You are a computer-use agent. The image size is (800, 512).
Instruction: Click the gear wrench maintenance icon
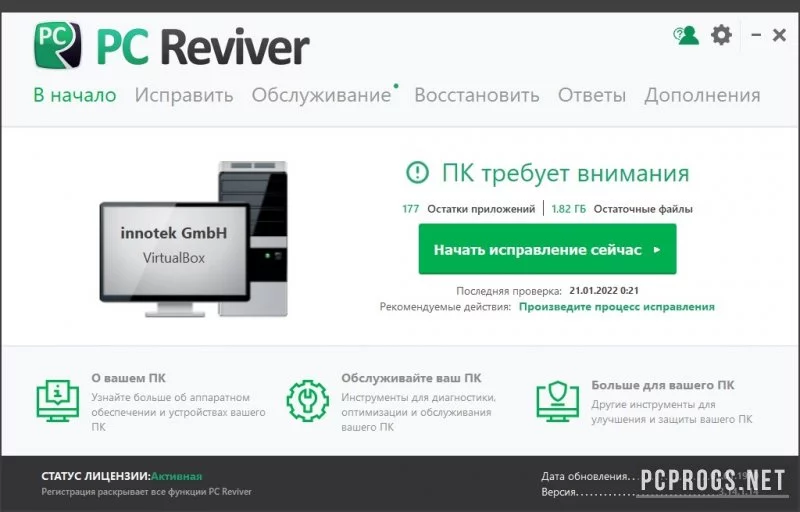(x=308, y=400)
